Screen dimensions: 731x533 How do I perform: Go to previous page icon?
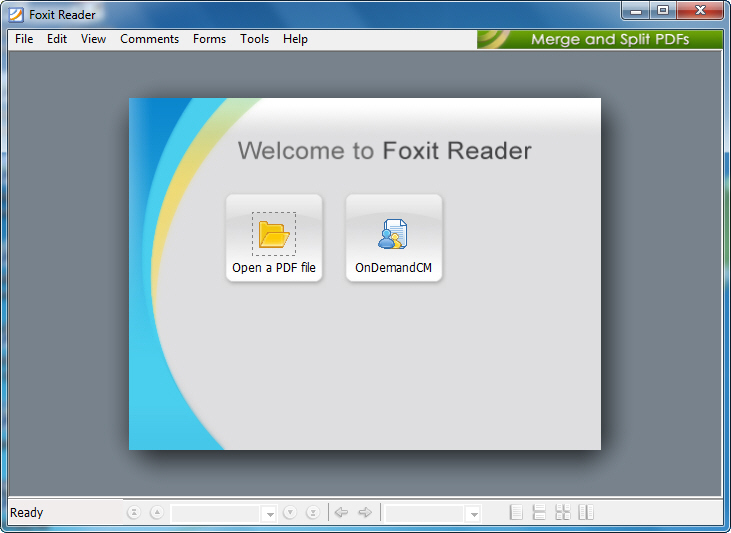pyautogui.click(x=157, y=512)
